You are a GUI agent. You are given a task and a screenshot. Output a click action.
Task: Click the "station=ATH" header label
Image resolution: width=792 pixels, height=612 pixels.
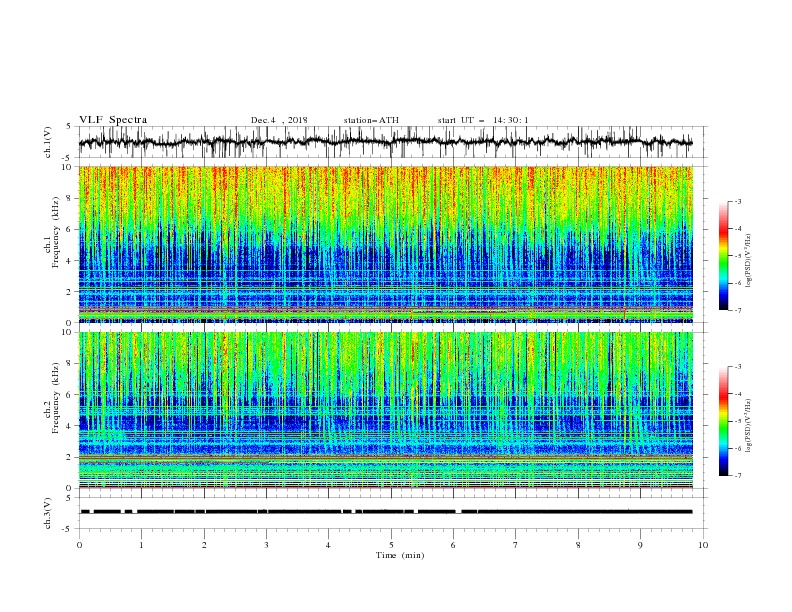(x=371, y=120)
